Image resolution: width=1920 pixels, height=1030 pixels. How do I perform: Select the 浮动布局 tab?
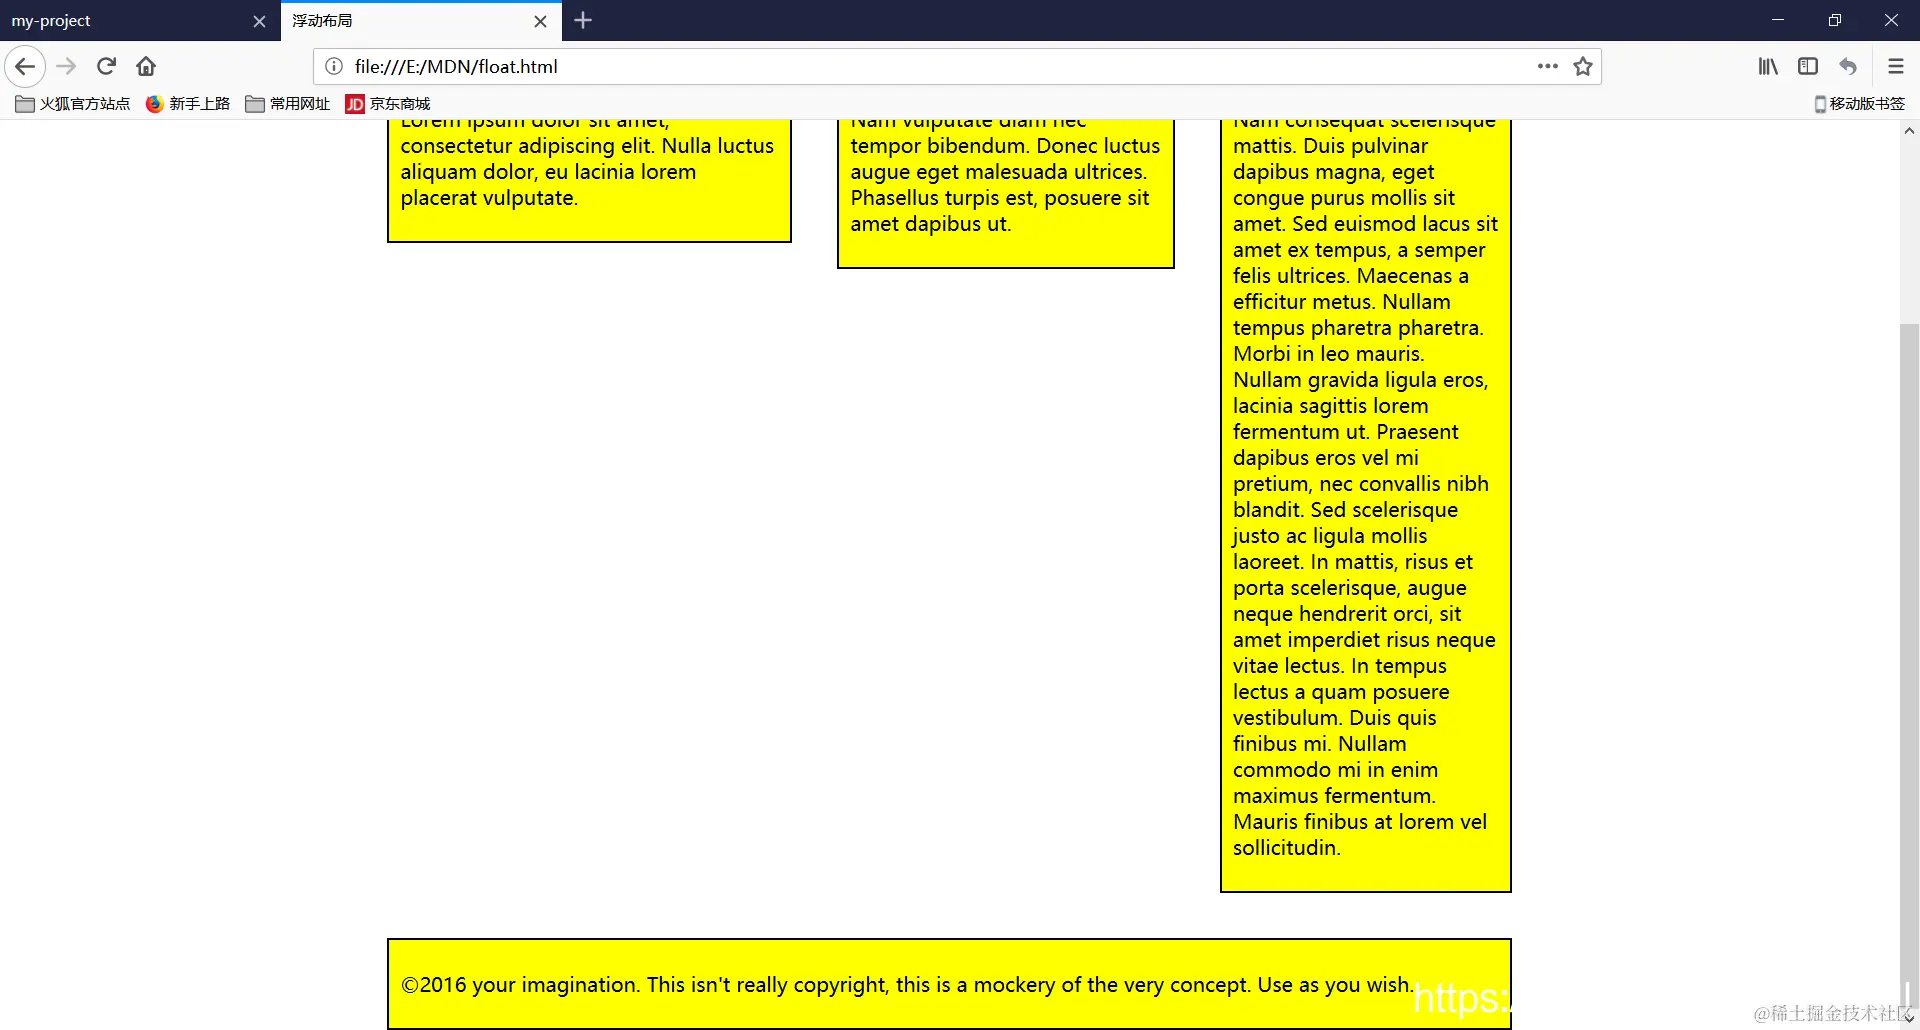tap(421, 21)
